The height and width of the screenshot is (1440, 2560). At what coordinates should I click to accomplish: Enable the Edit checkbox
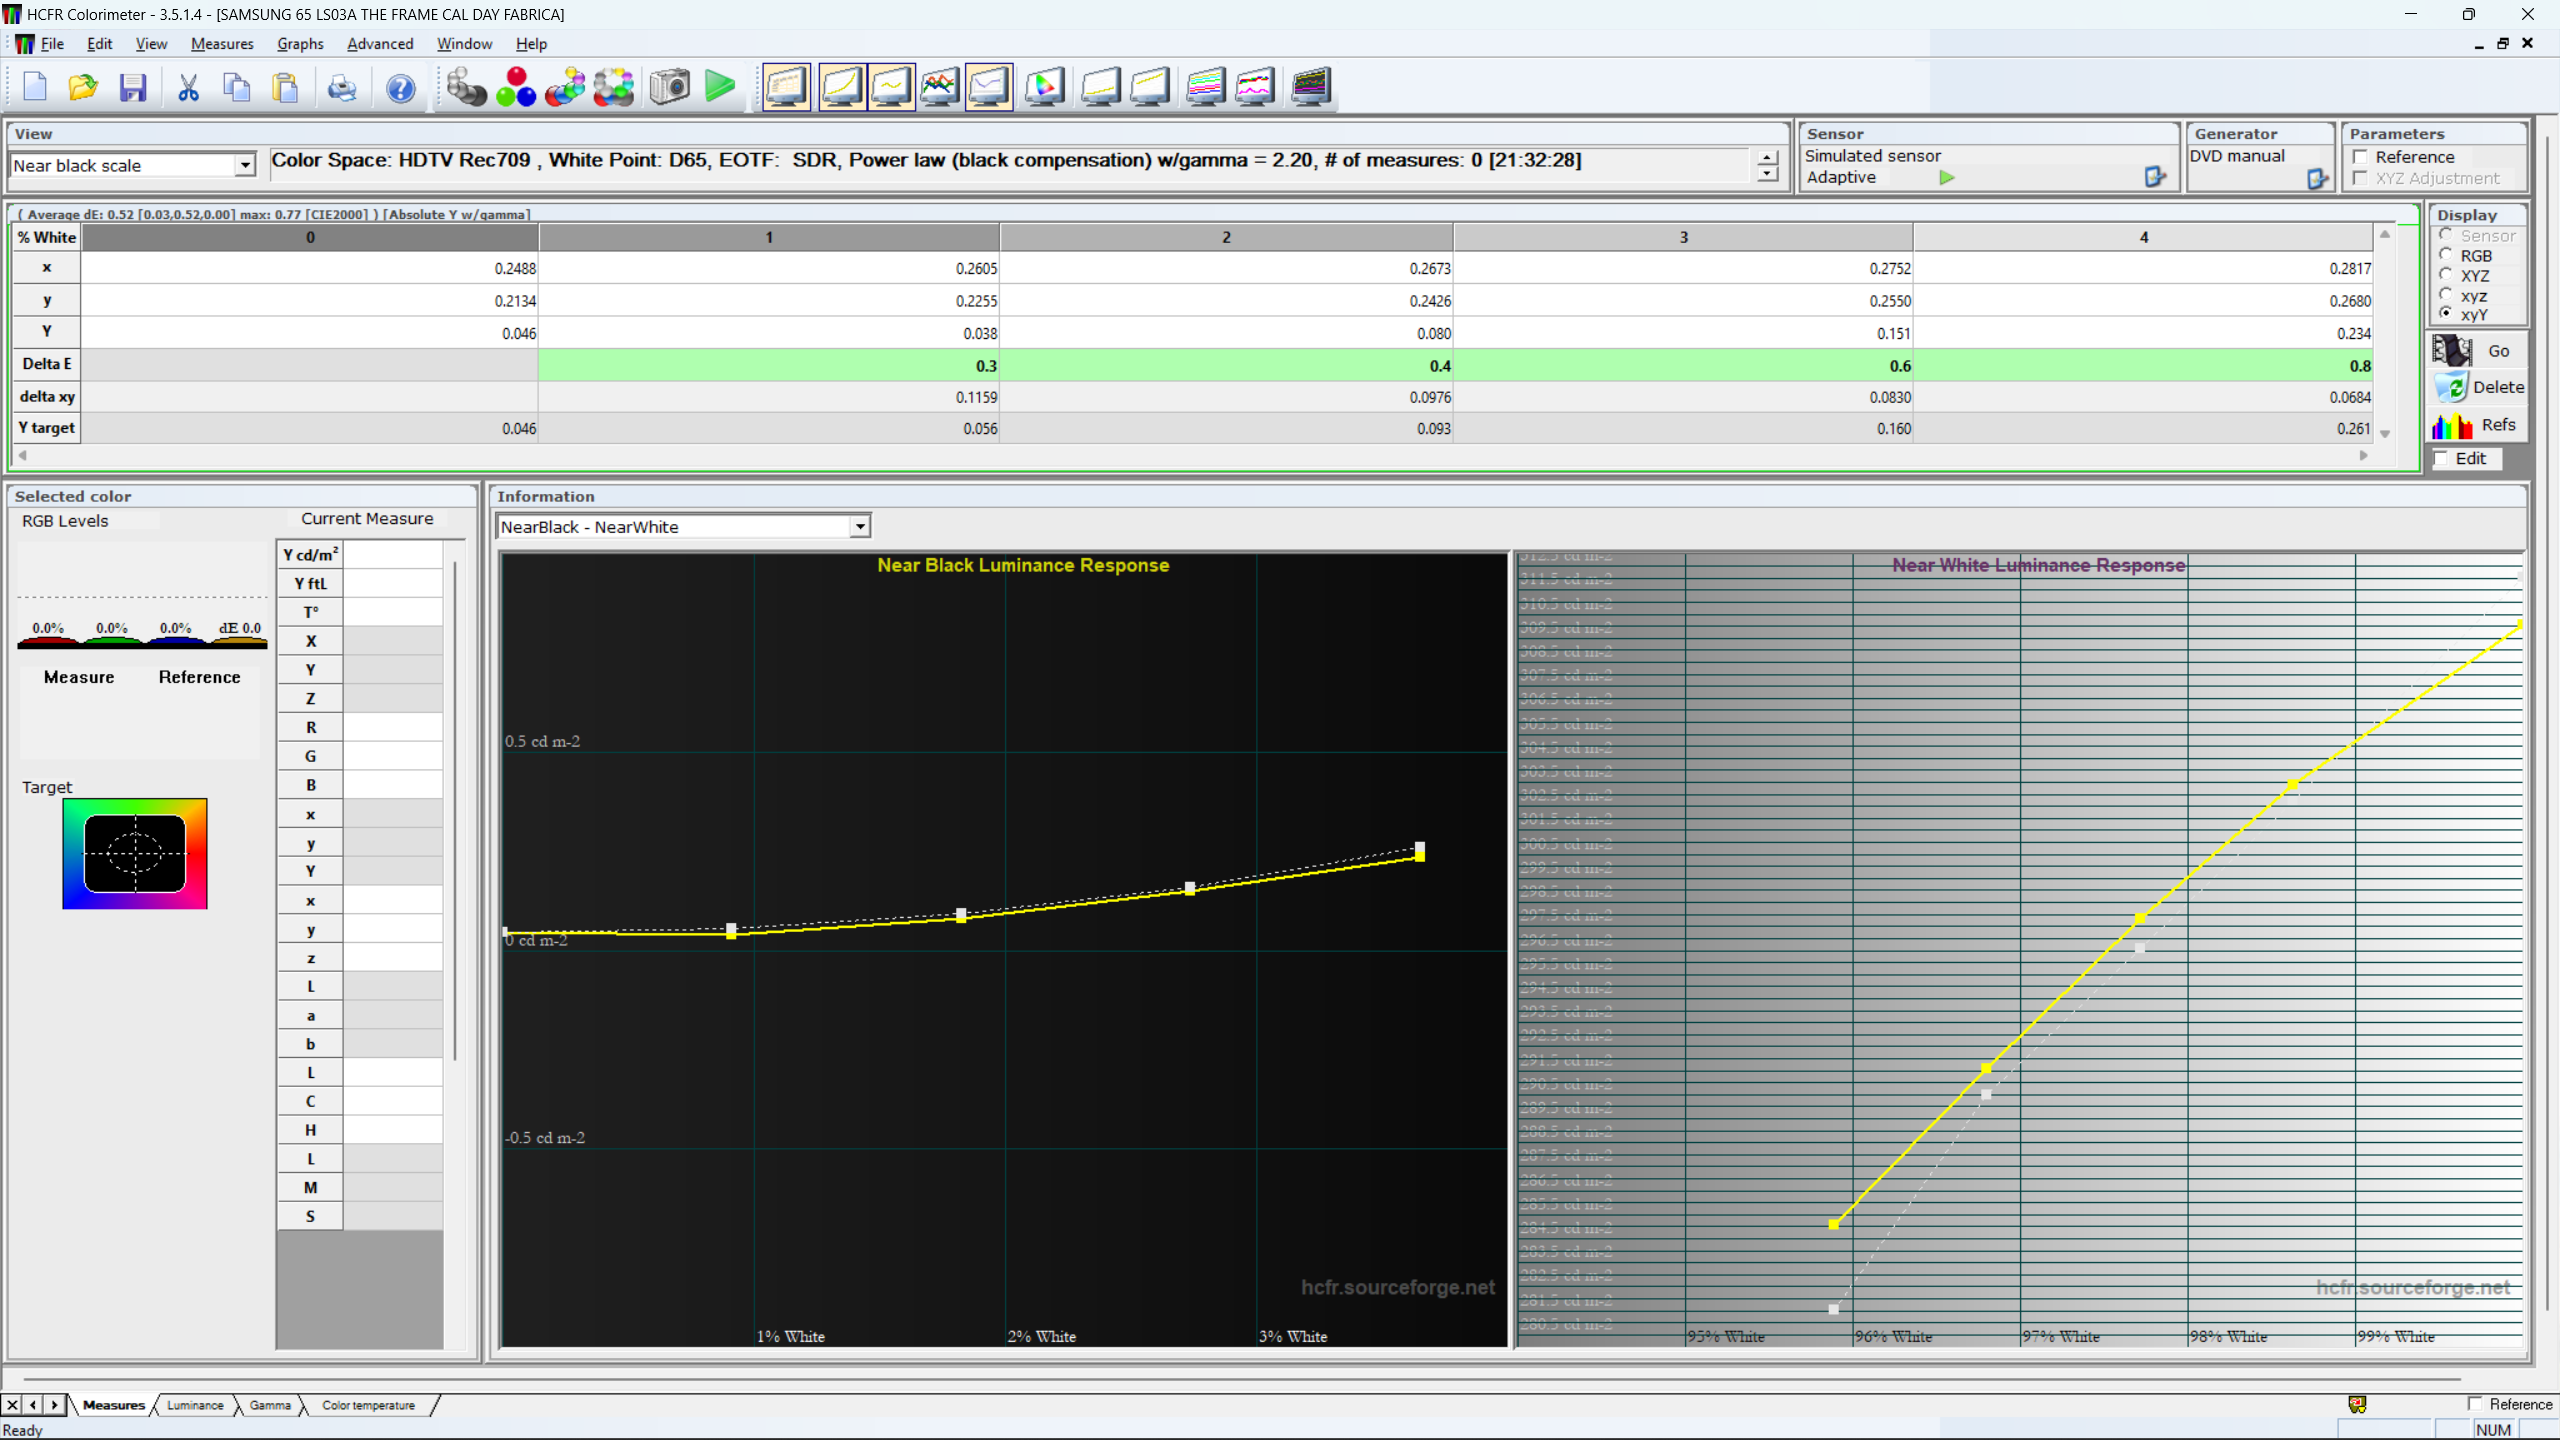[x=2442, y=458]
